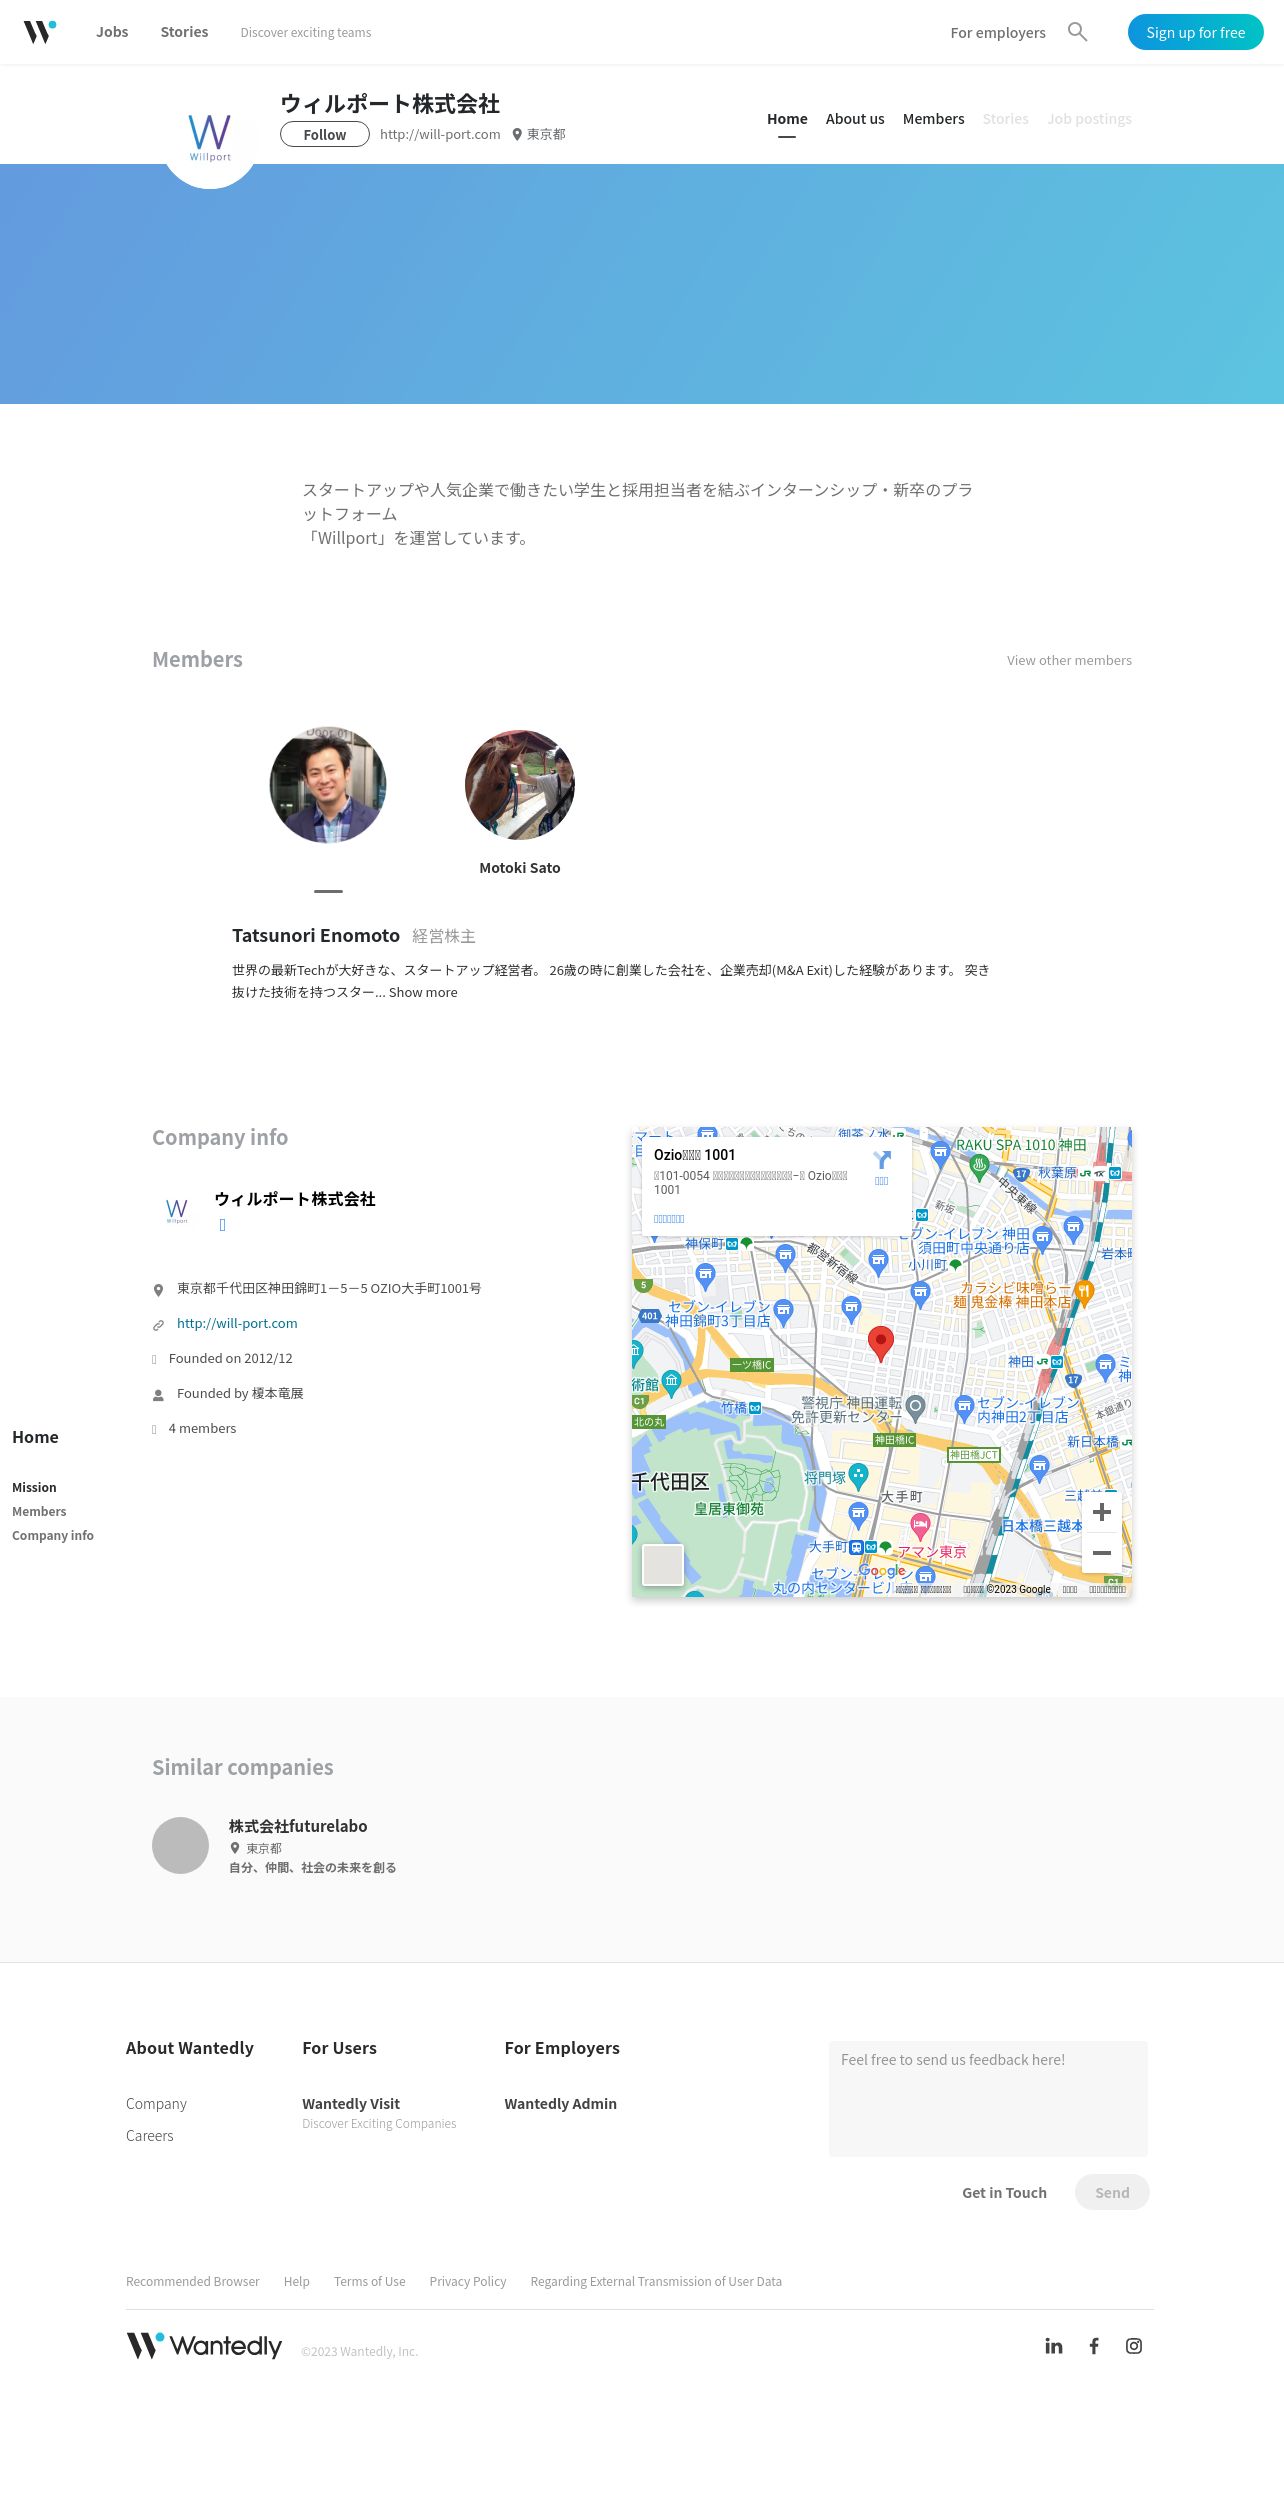Switch to the About us tab
The height and width of the screenshot is (2513, 1284).
click(855, 119)
